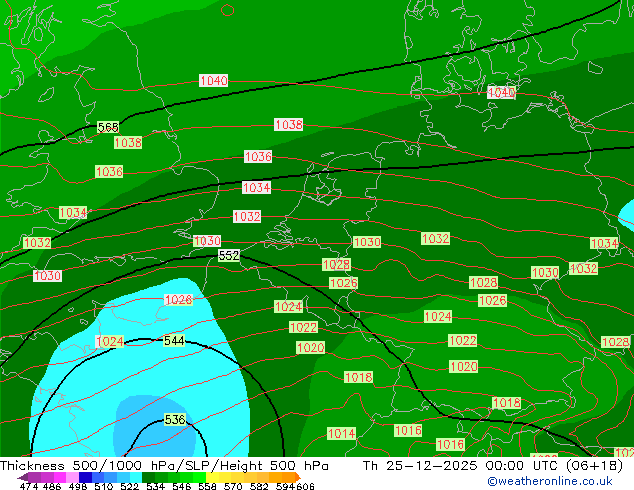Click the 474 legend value
Viewport: 634px width, 490px height.
point(29,486)
